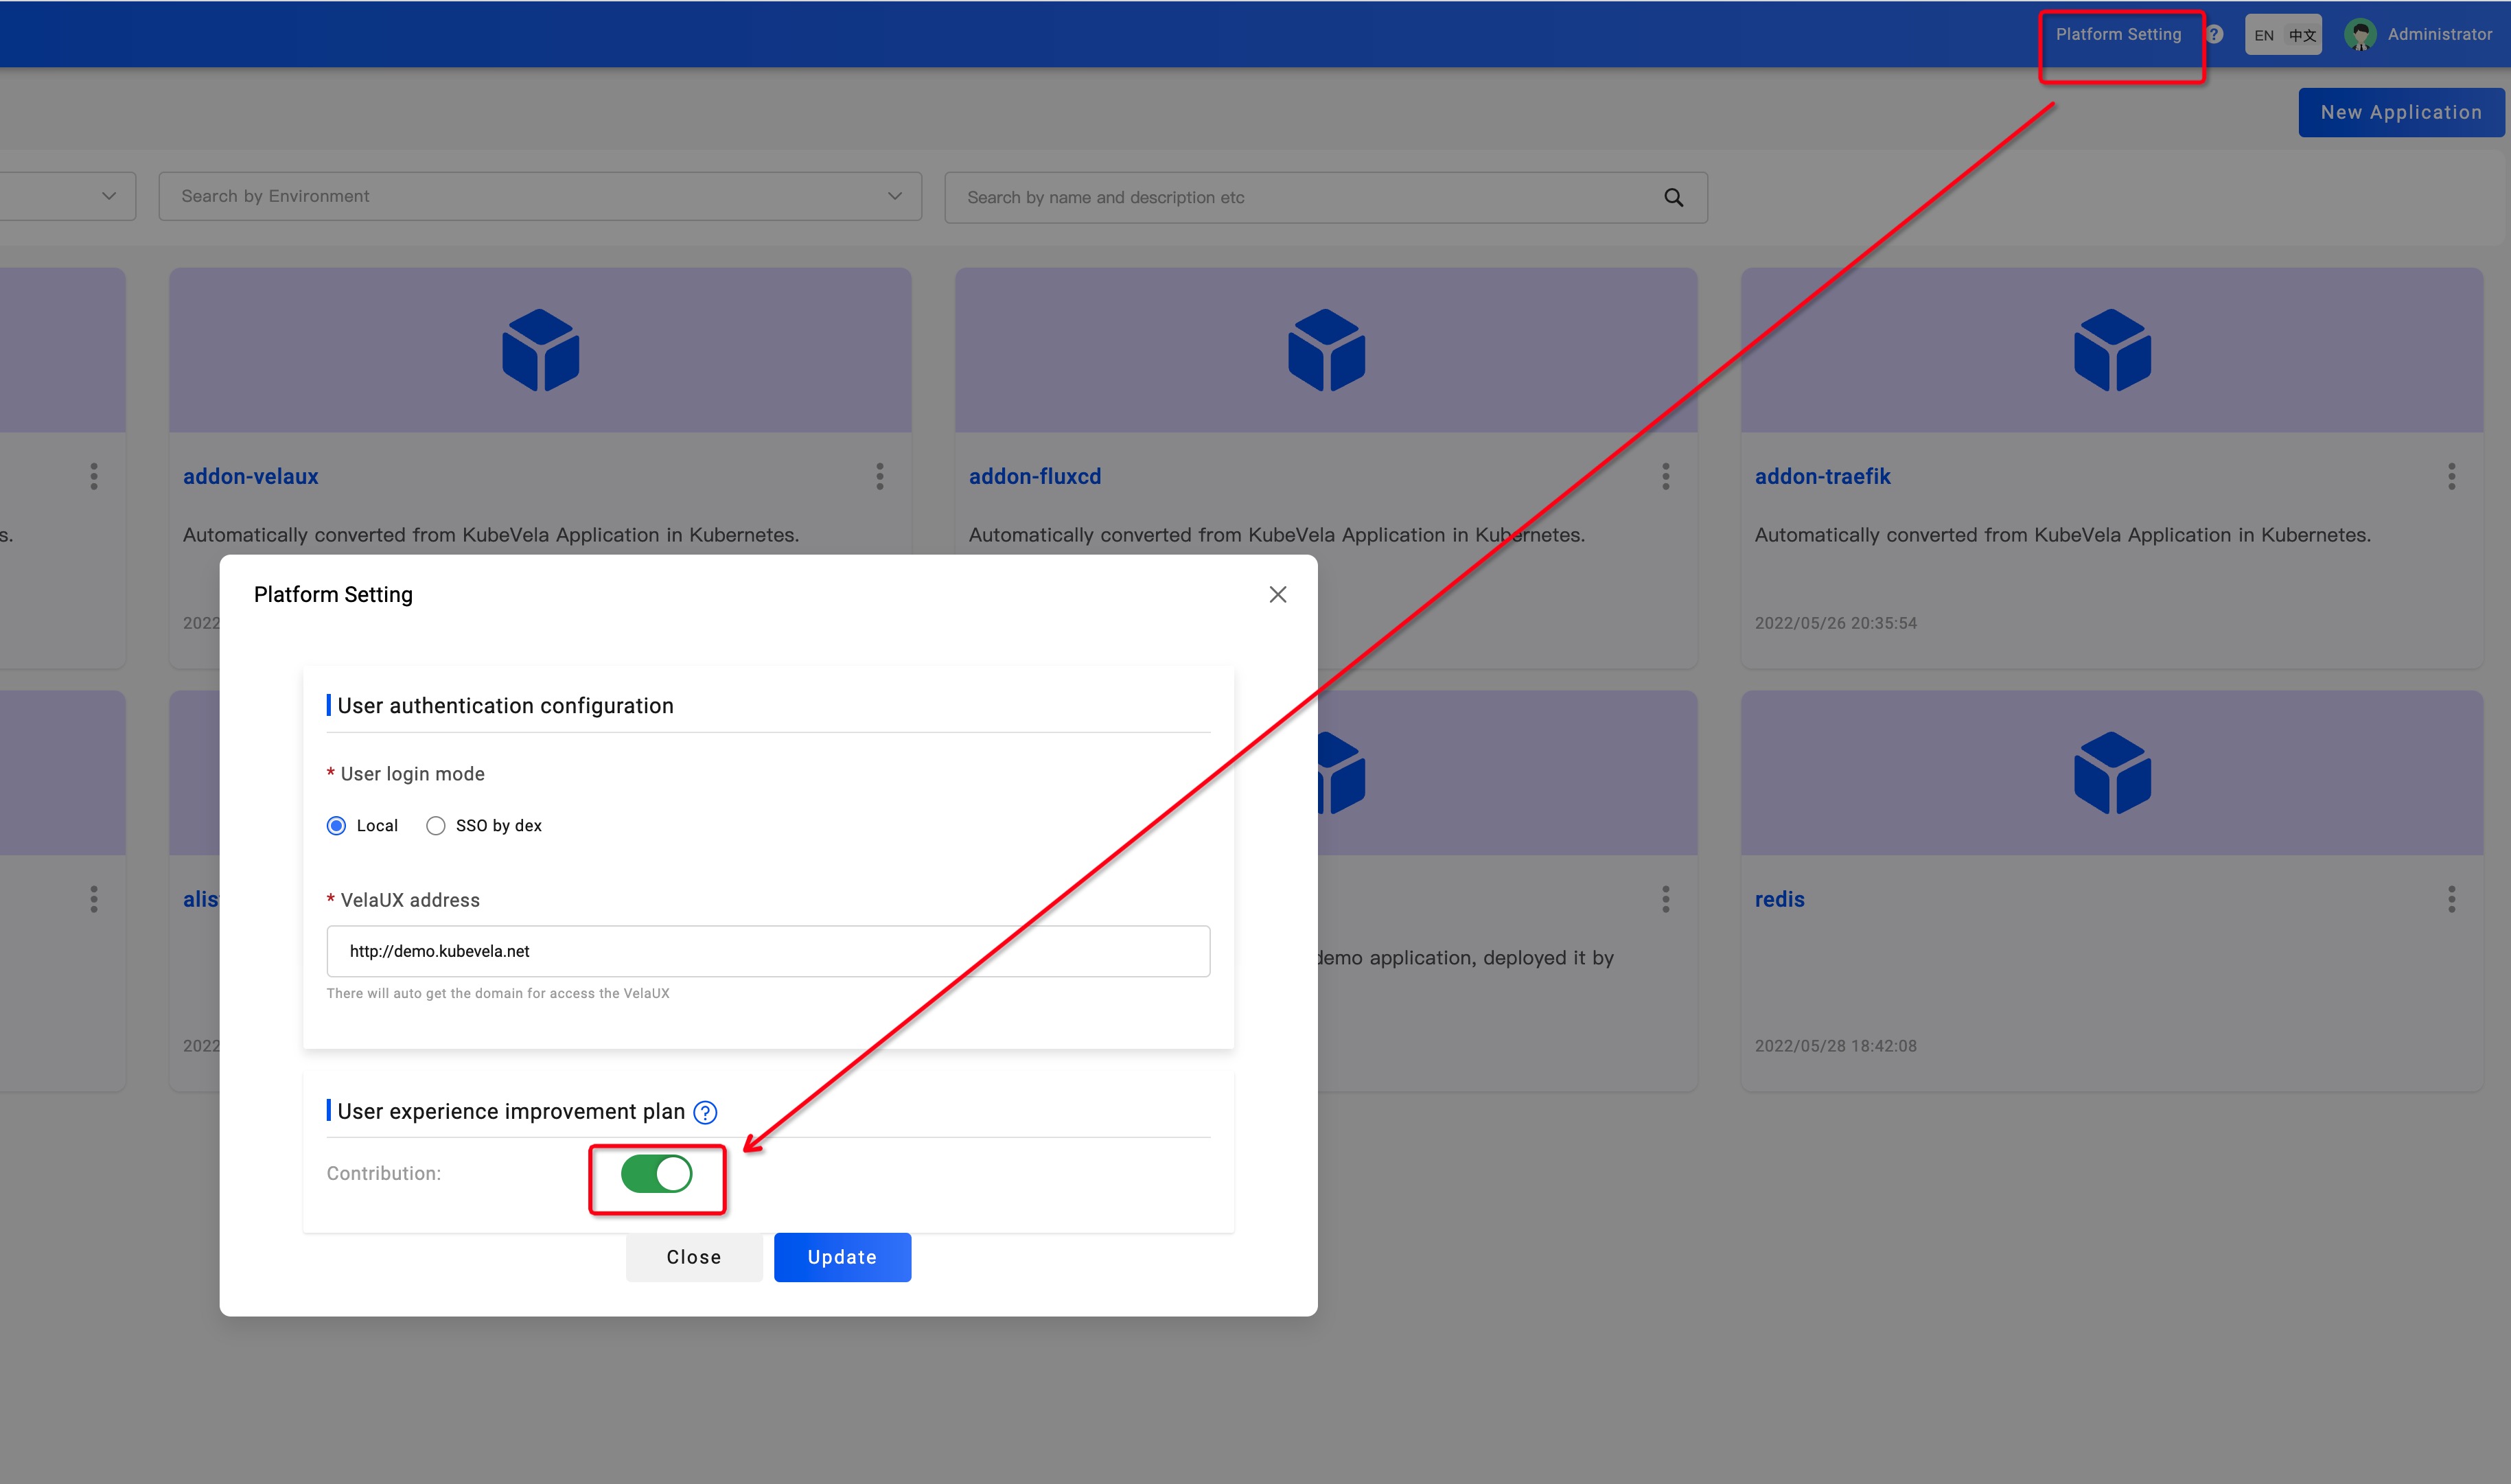Open addon-fluxcd card three-dot menu
The height and width of the screenshot is (1484, 2511).
coord(1666,476)
